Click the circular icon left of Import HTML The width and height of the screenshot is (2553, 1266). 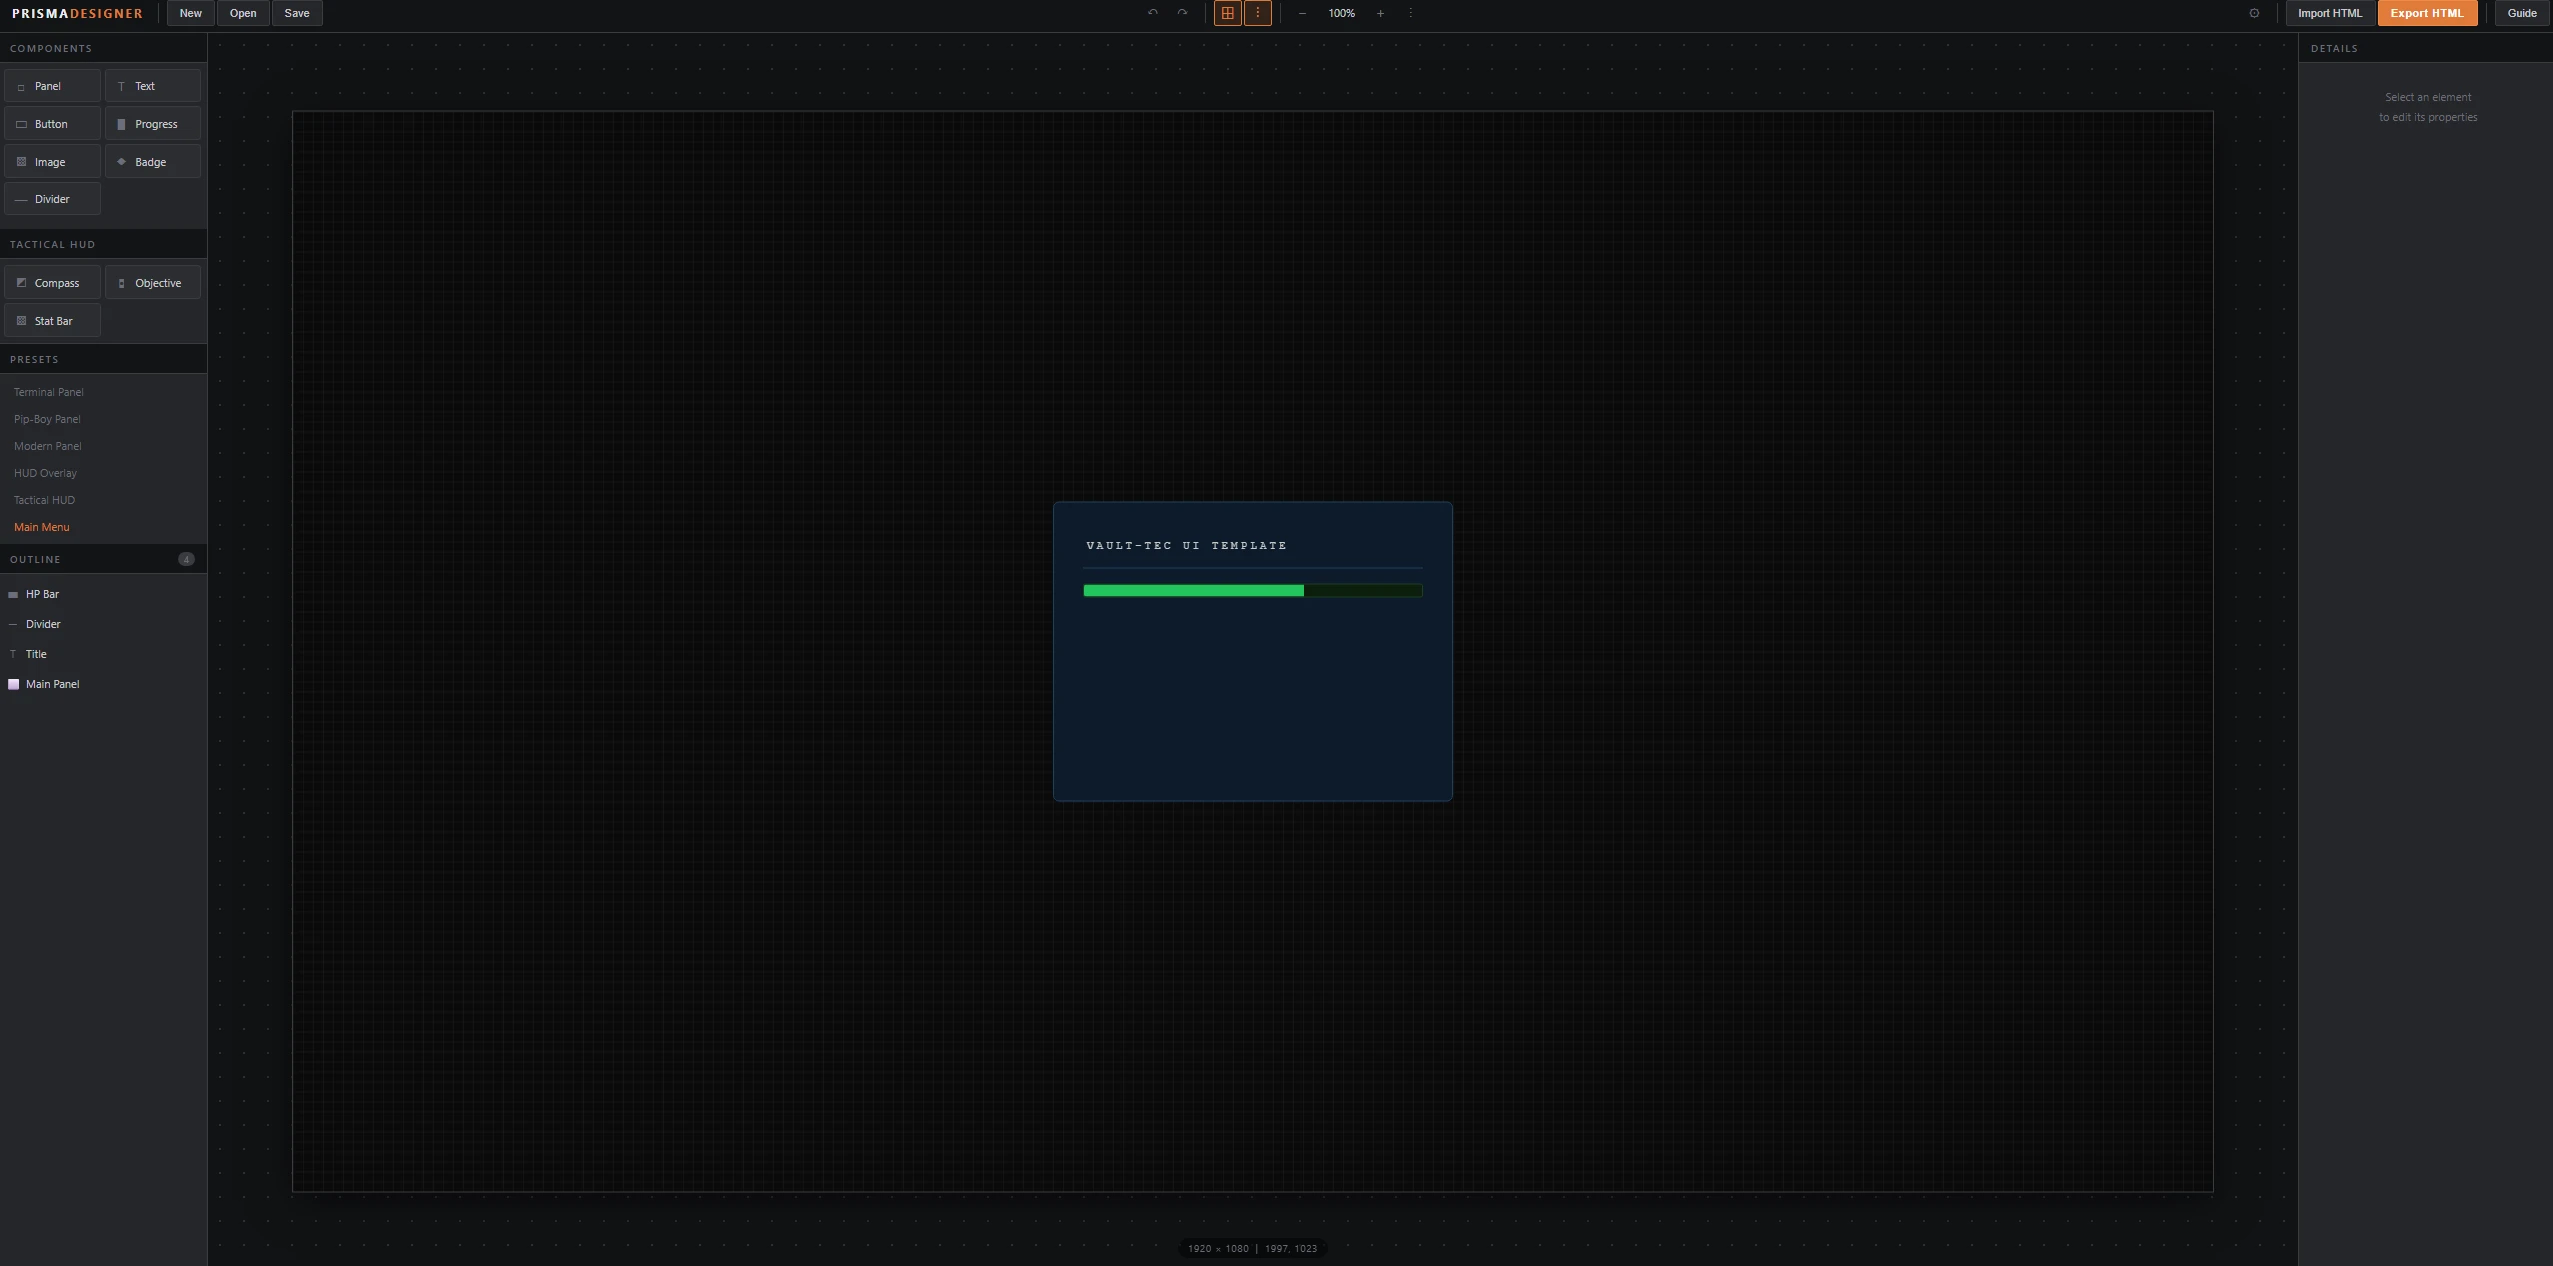(2254, 13)
